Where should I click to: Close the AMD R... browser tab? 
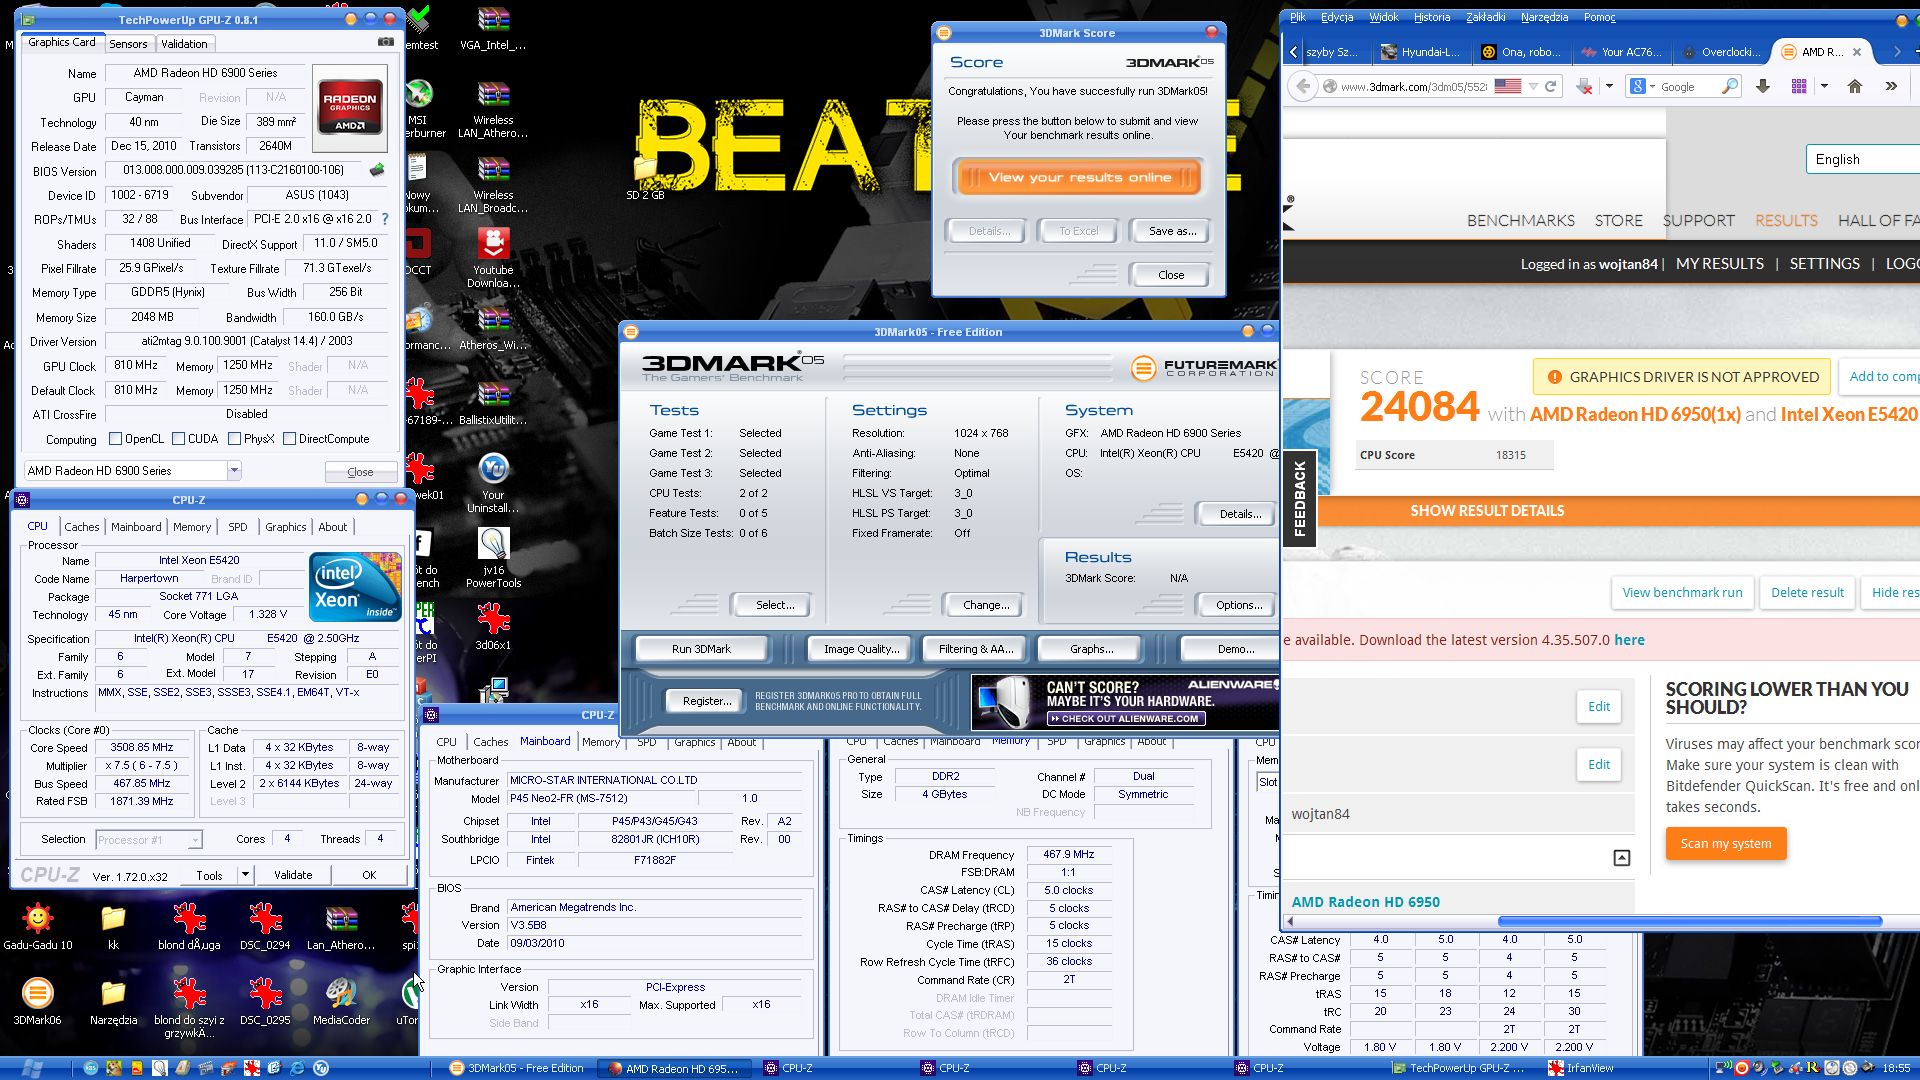(1857, 52)
